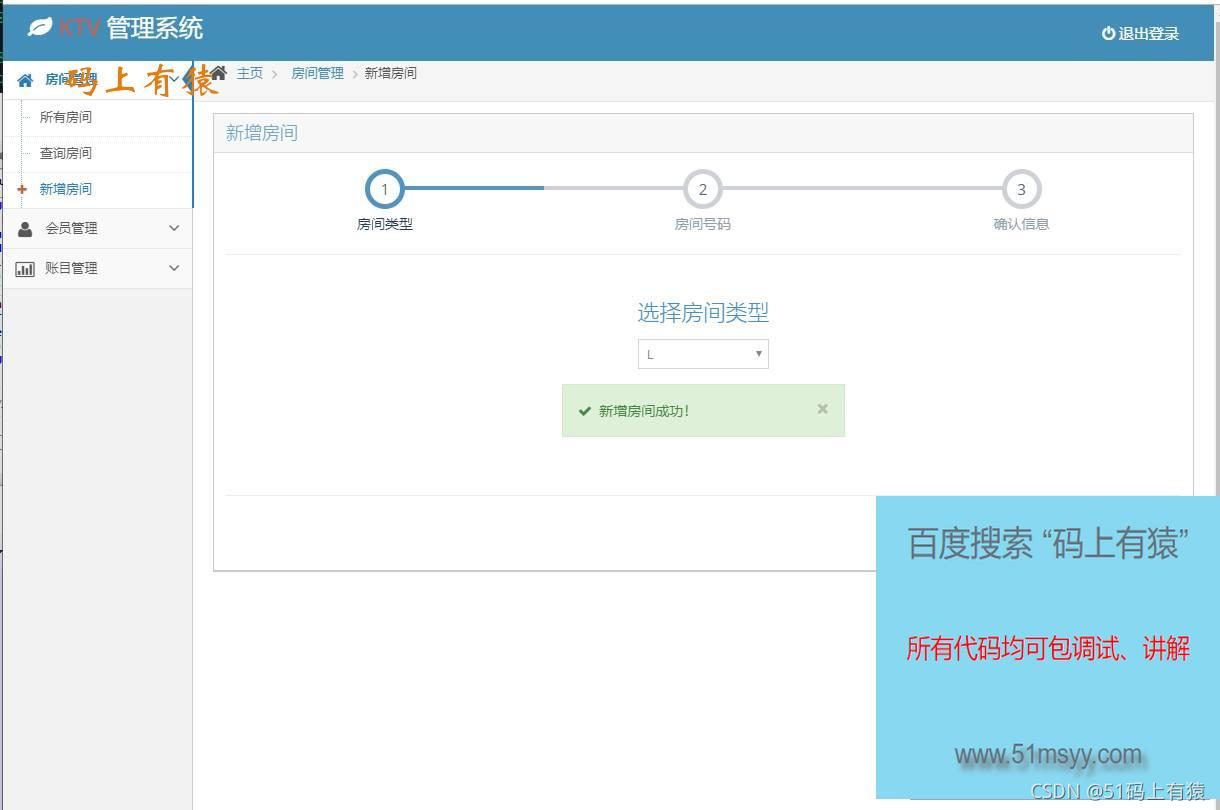Click the 新增房间 breadcrumb text
Image resolution: width=1220 pixels, height=810 pixels.
pyautogui.click(x=391, y=73)
